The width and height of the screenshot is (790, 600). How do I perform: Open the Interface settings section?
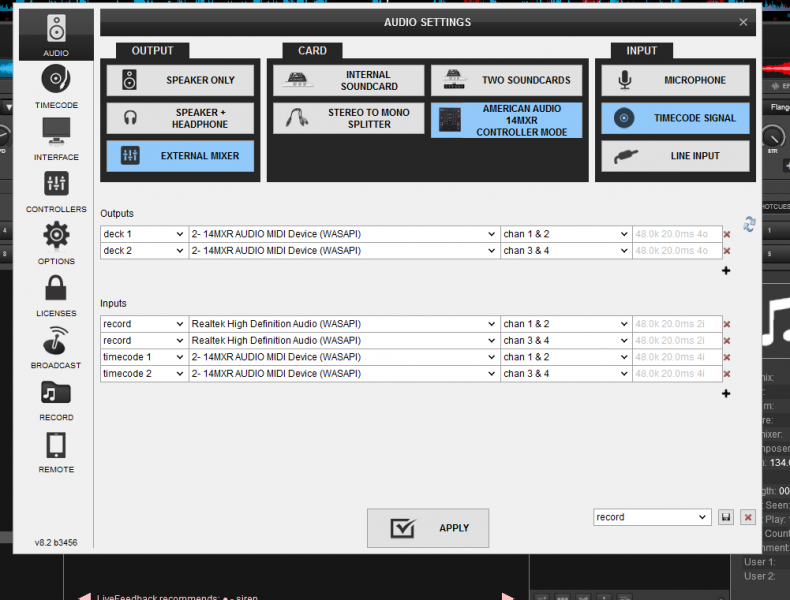tap(56, 139)
